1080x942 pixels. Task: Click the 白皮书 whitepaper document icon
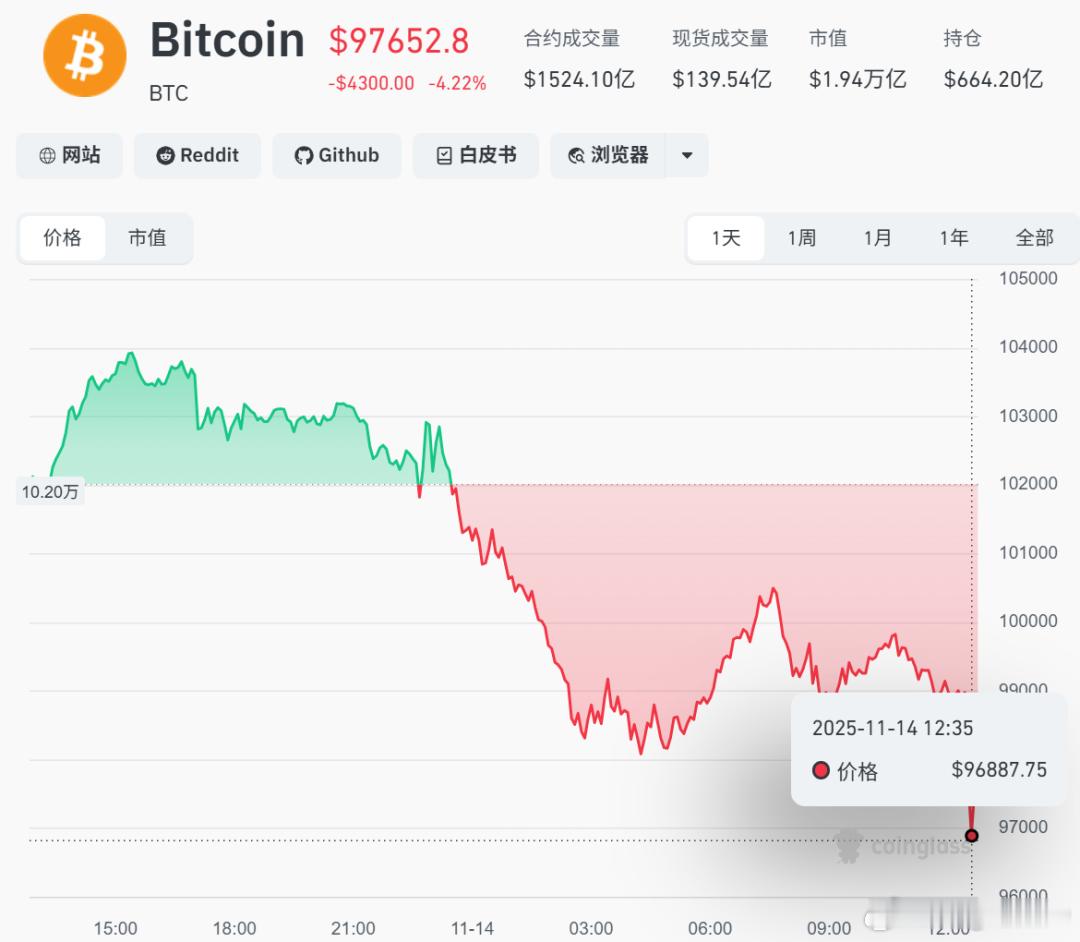point(443,156)
